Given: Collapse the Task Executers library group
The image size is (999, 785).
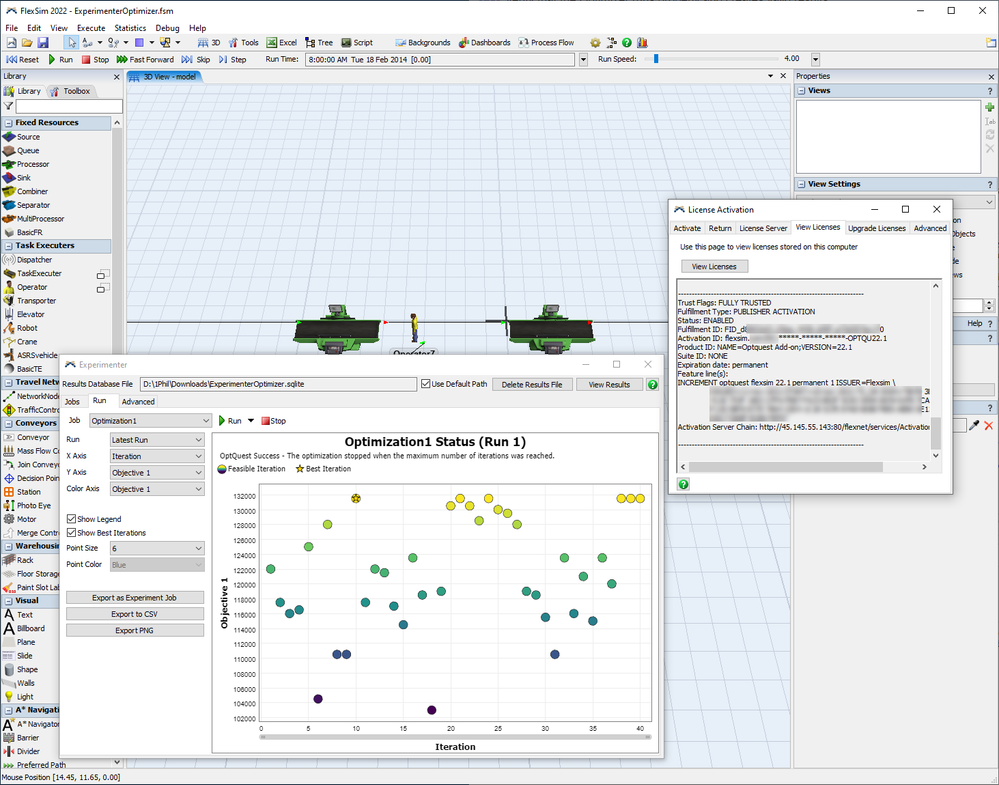Looking at the screenshot, I should pyautogui.click(x=9, y=246).
